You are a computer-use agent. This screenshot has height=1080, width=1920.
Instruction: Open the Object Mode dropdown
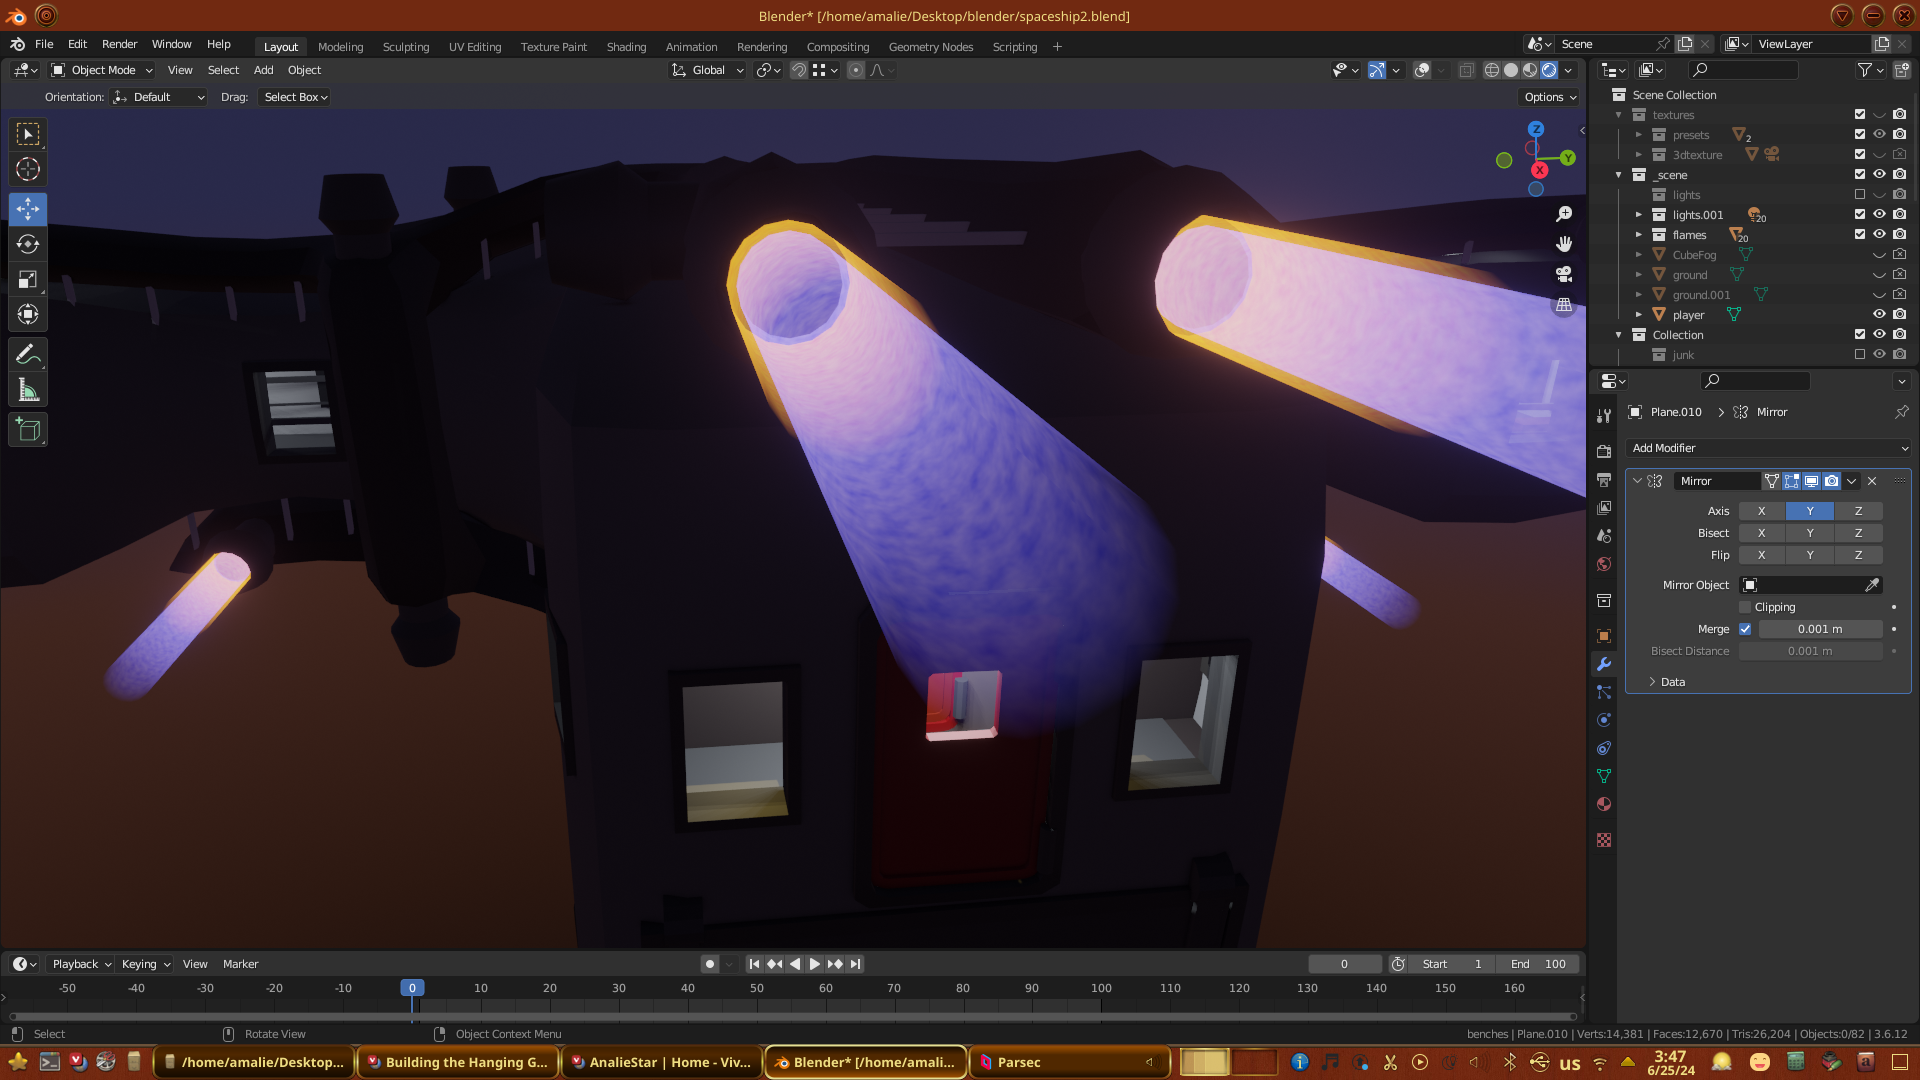click(103, 70)
